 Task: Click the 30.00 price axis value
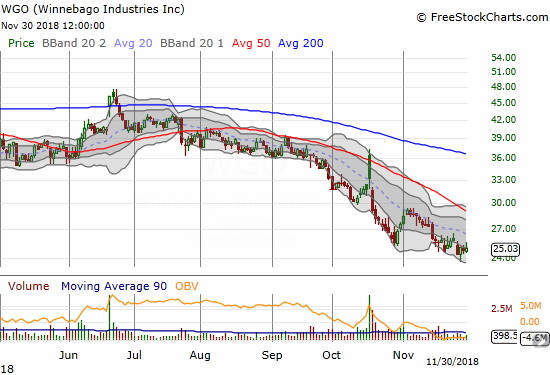[x=504, y=202]
